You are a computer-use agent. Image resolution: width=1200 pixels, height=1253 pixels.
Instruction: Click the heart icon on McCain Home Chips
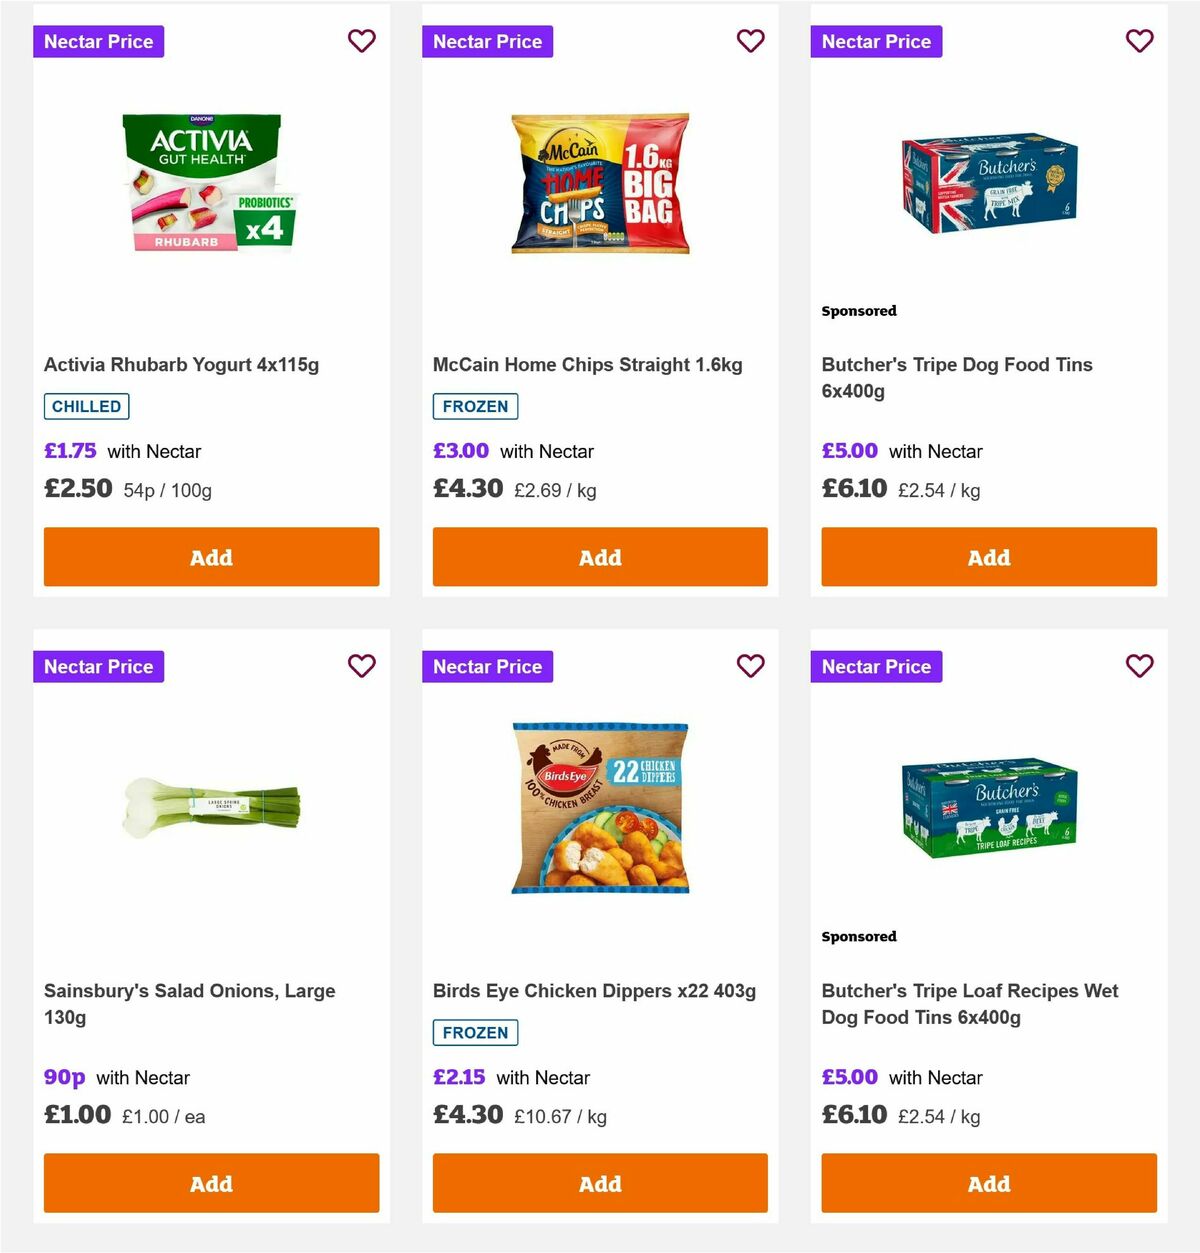coord(750,41)
